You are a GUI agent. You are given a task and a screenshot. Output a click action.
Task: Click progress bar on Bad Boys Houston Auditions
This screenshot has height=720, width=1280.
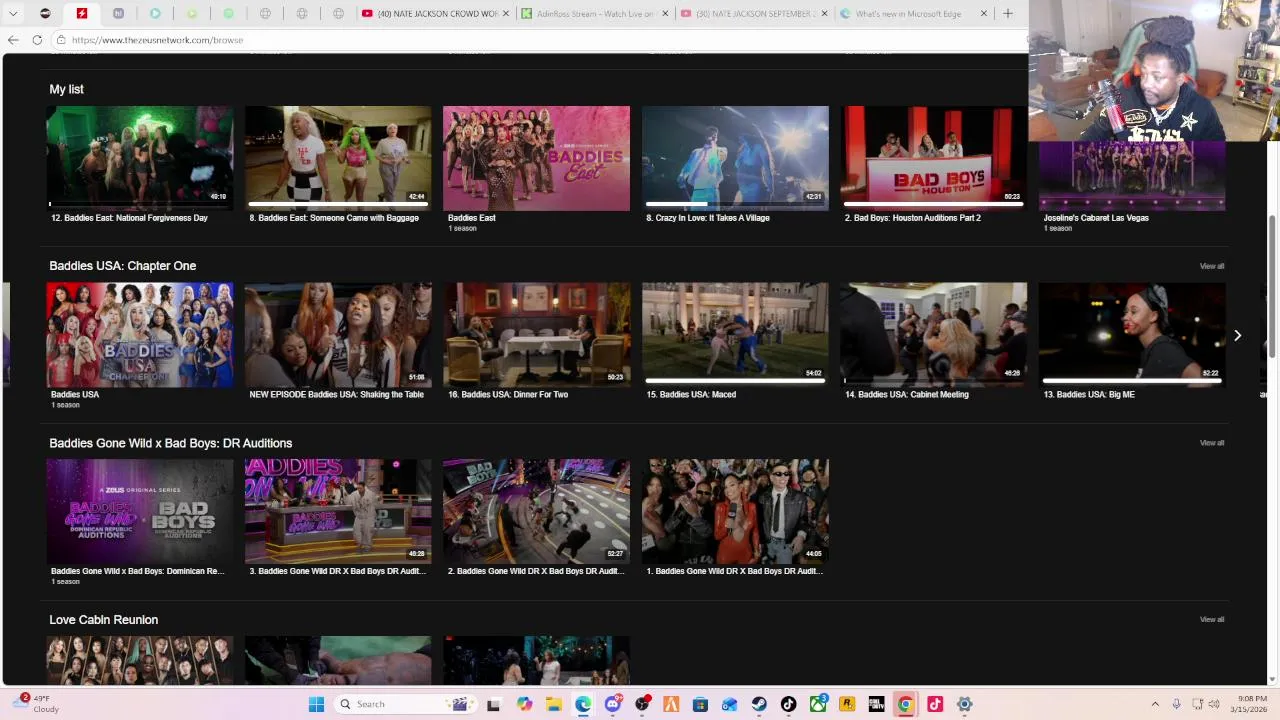click(x=933, y=204)
